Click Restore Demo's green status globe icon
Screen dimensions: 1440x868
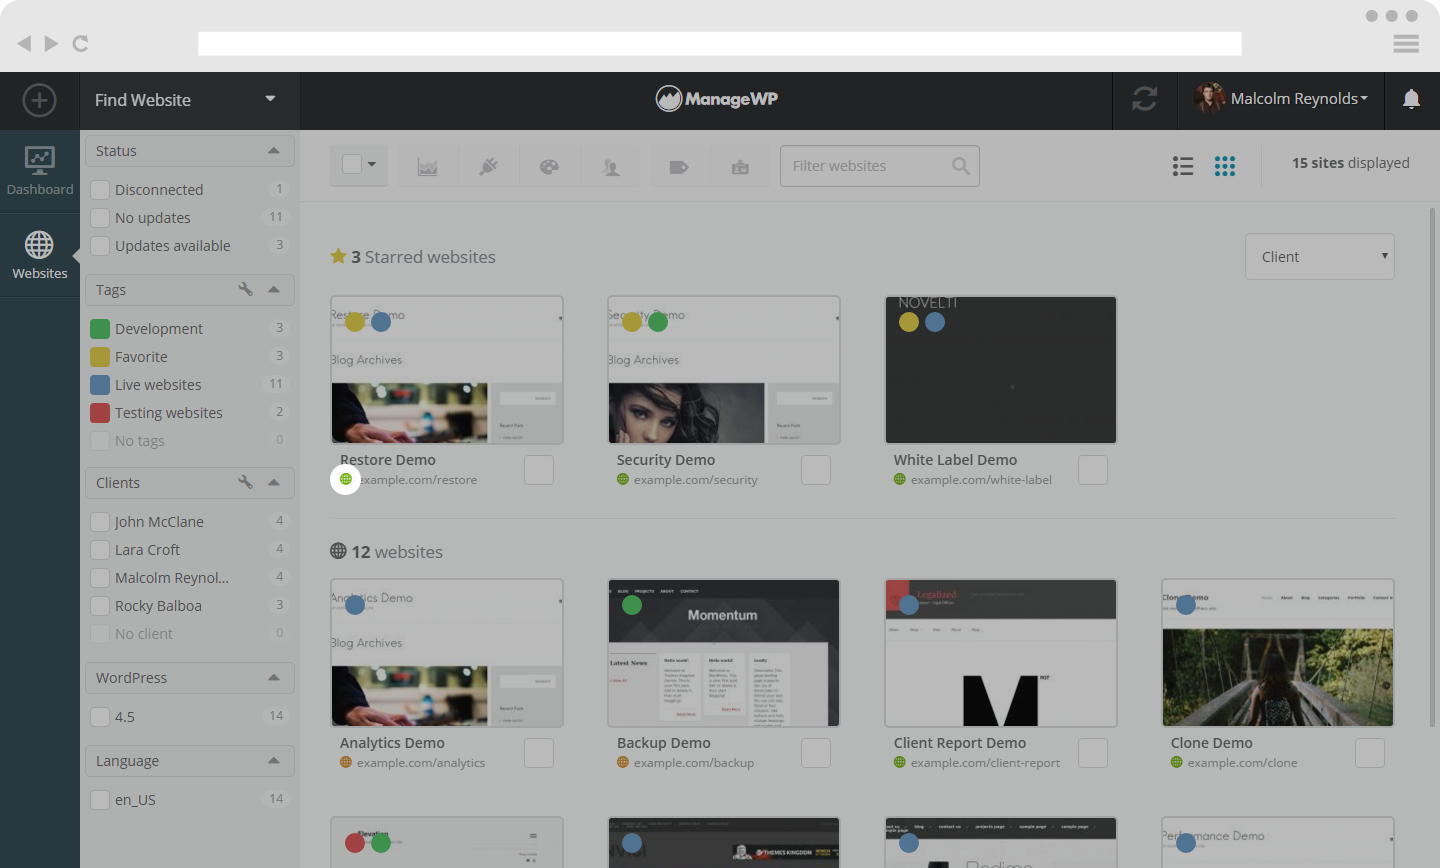pyautogui.click(x=346, y=479)
